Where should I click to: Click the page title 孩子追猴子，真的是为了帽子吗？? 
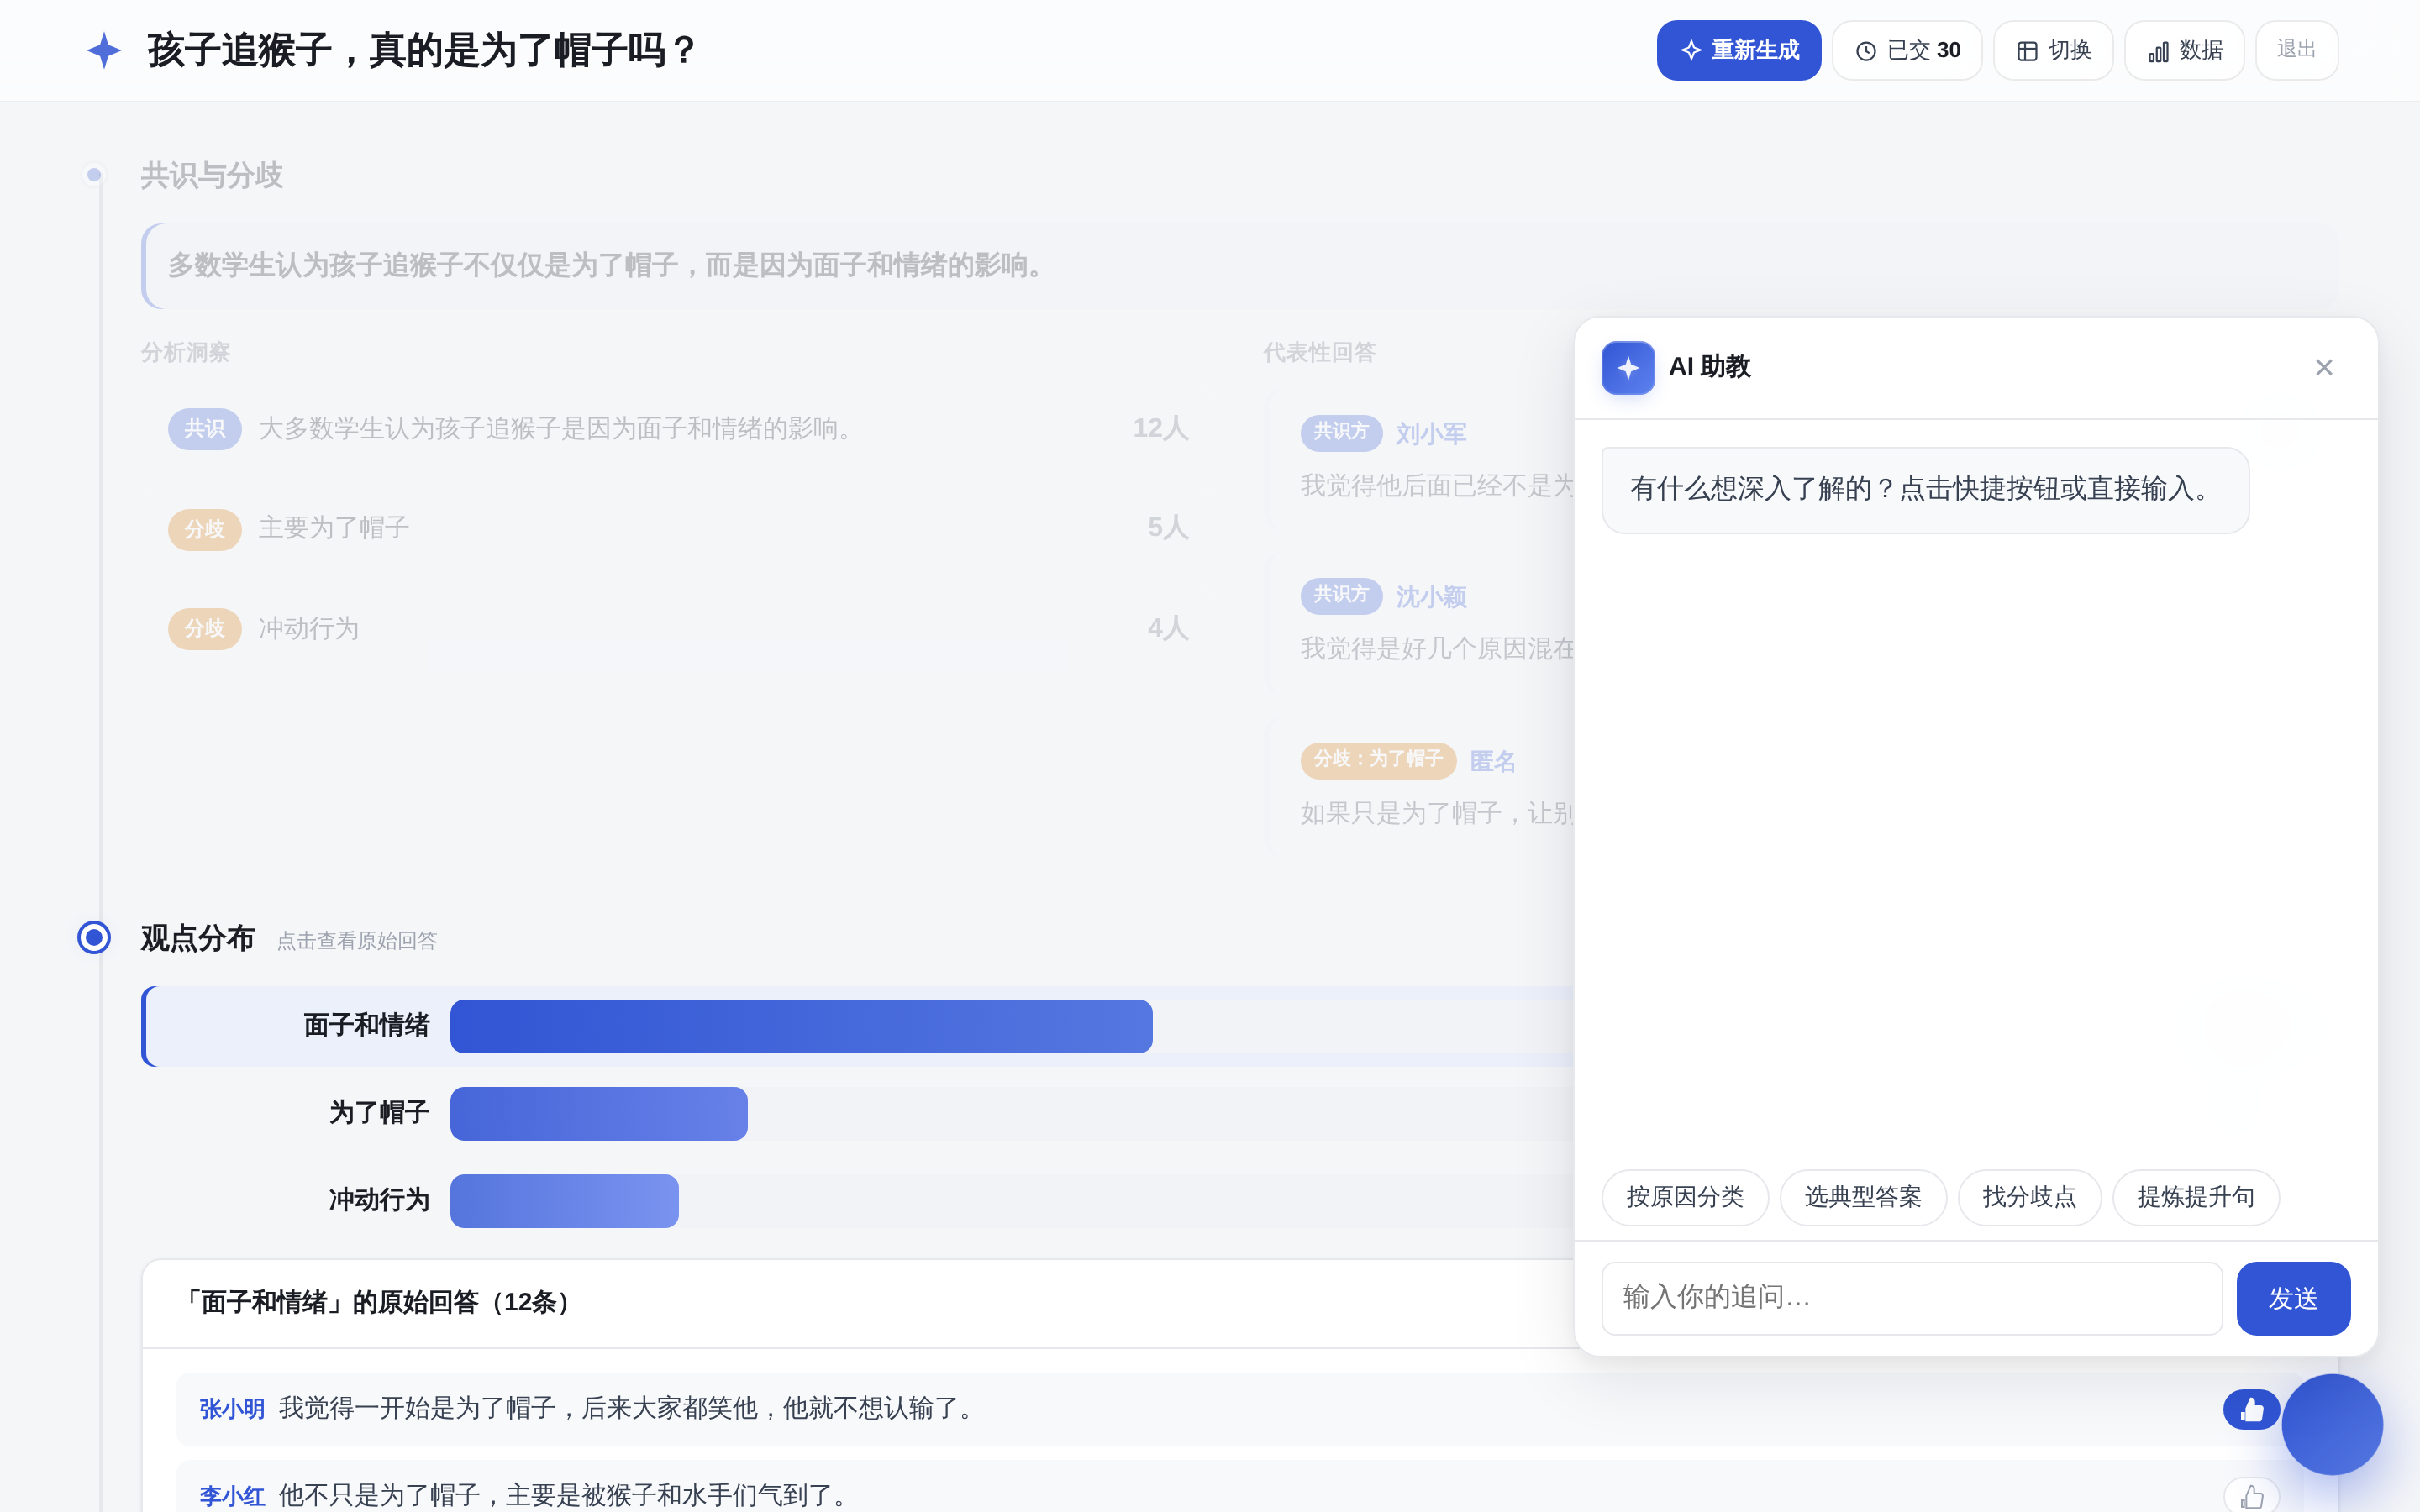pos(421,50)
